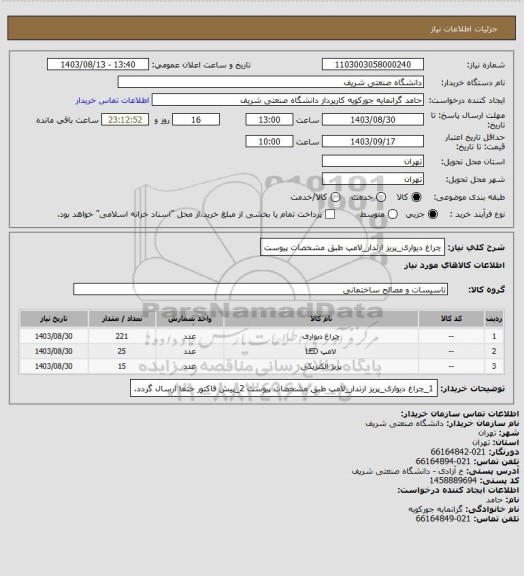Click the deadline hour field 13:00
The height and width of the screenshot is (576, 524).
pyautogui.click(x=269, y=120)
